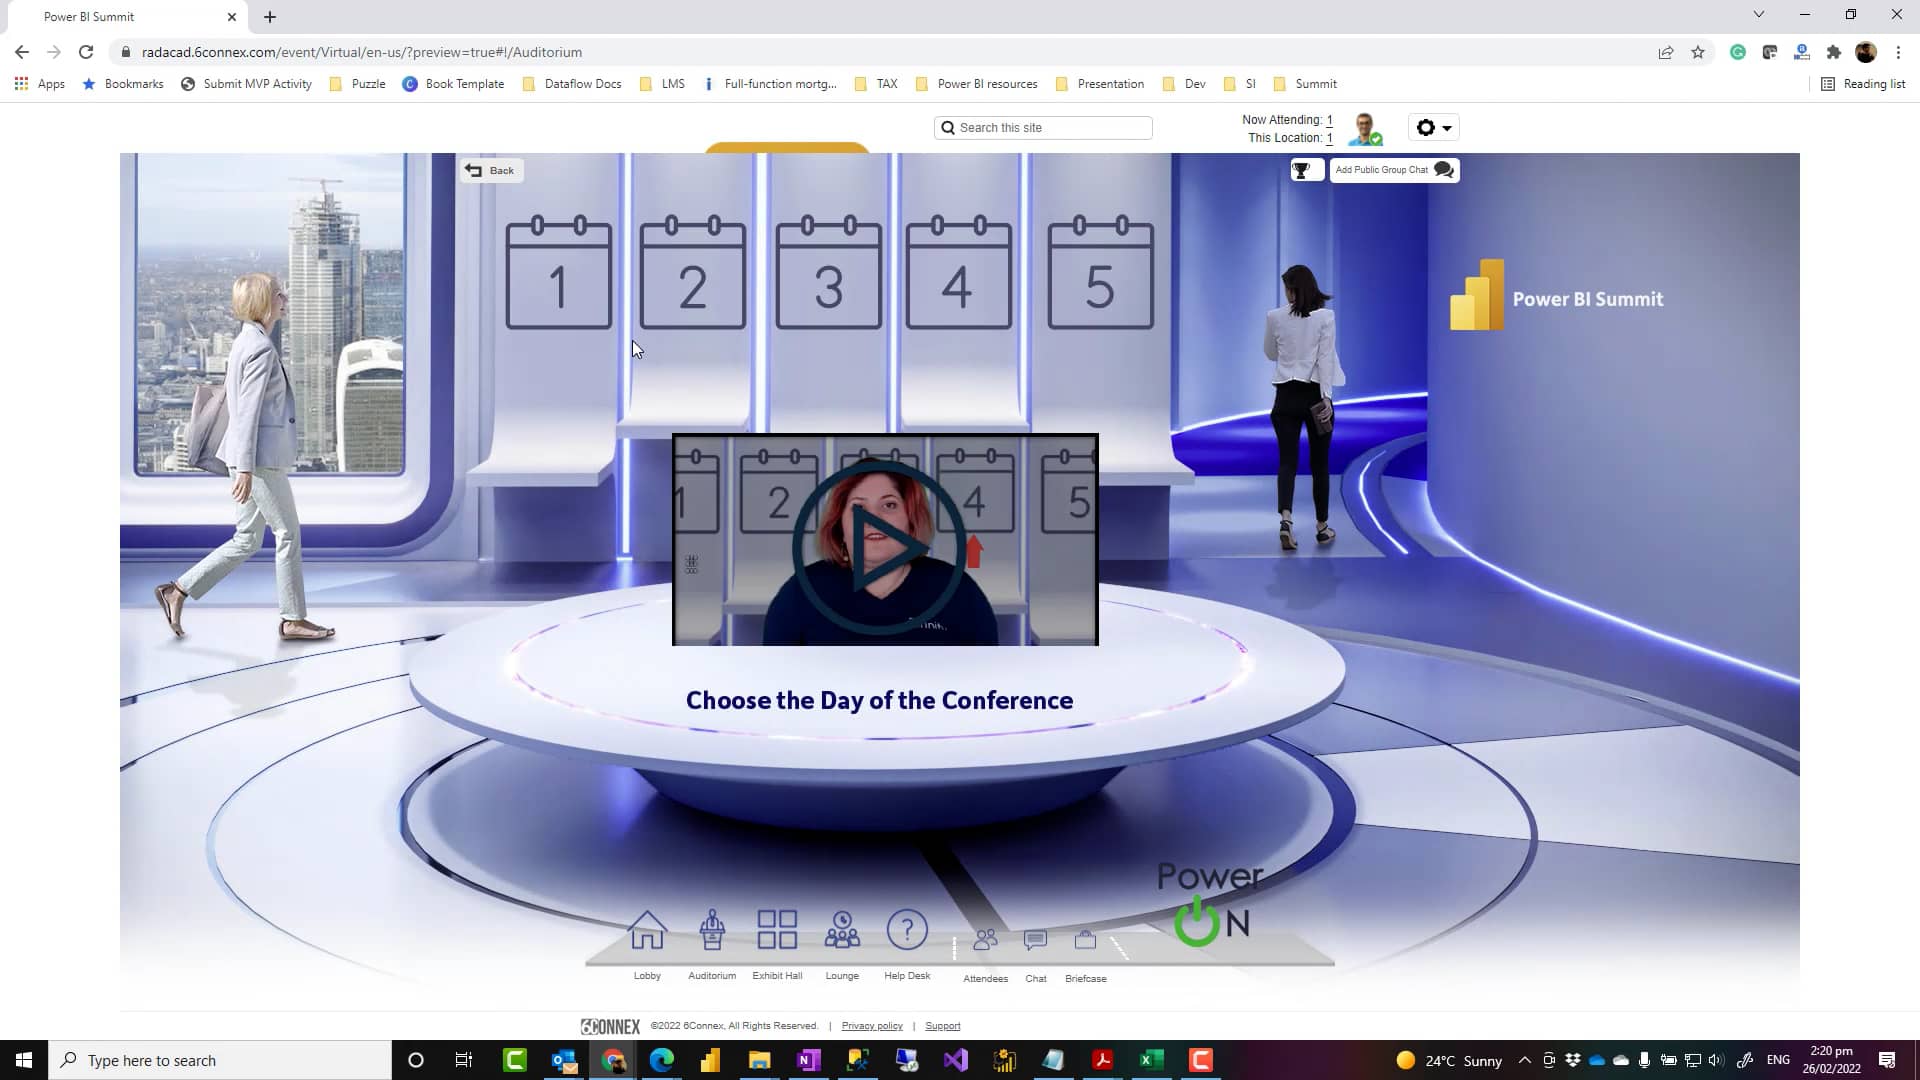Image resolution: width=1920 pixels, height=1080 pixels.
Task: Open the Chat icon
Action: [x=1035, y=941]
